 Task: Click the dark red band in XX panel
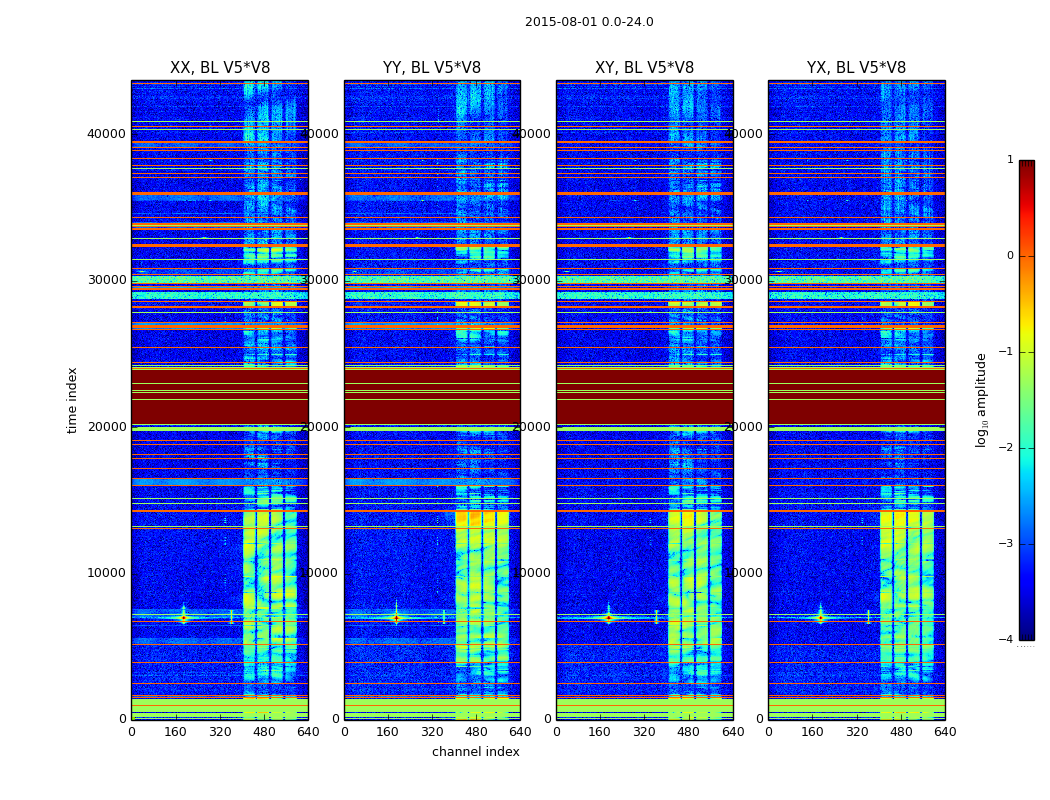[x=220, y=396]
